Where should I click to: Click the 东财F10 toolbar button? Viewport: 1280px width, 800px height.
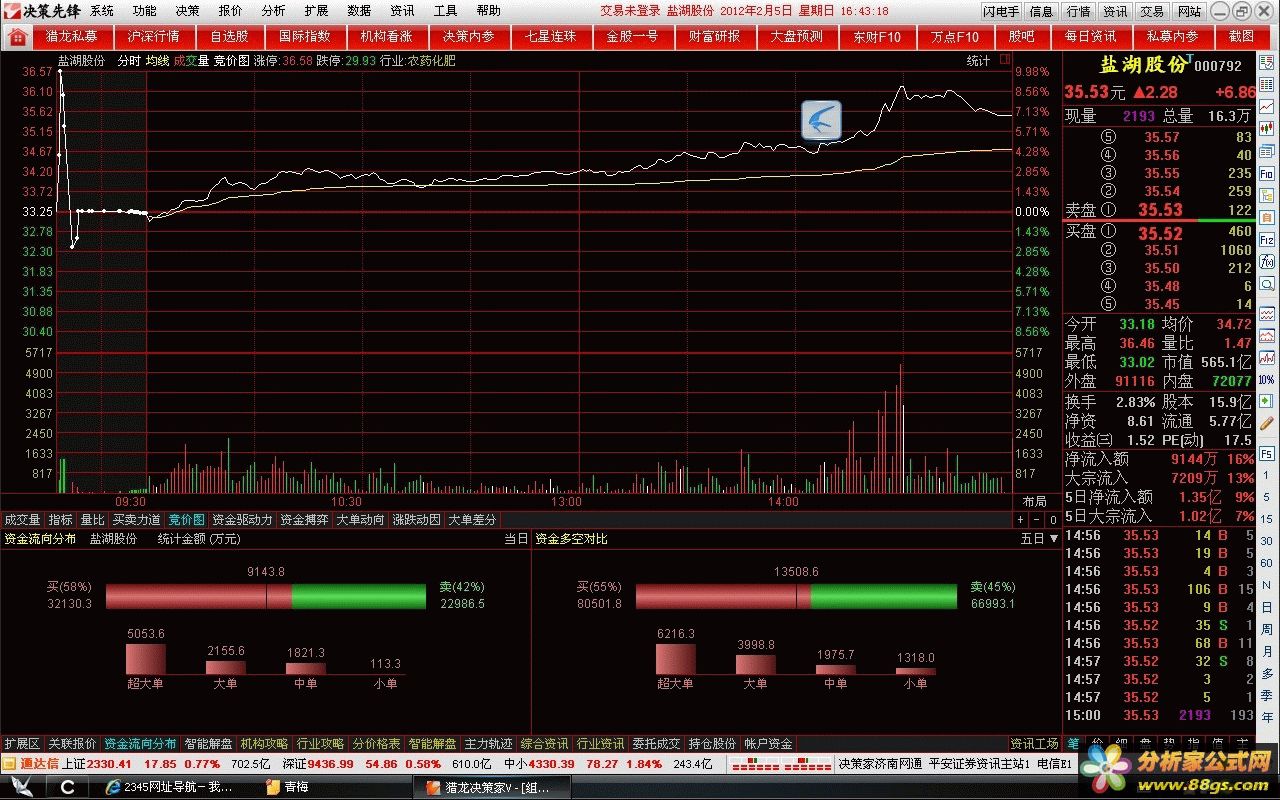[877, 36]
